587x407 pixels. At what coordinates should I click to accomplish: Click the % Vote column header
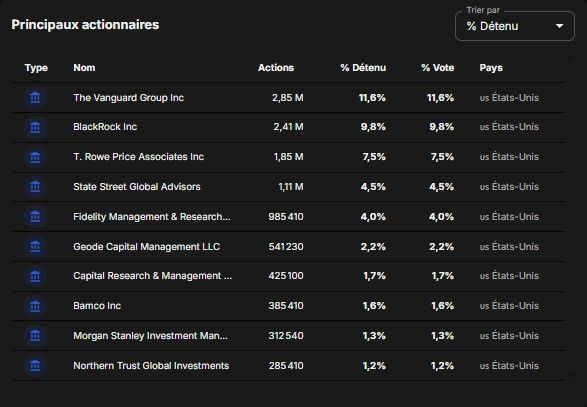pyautogui.click(x=437, y=68)
